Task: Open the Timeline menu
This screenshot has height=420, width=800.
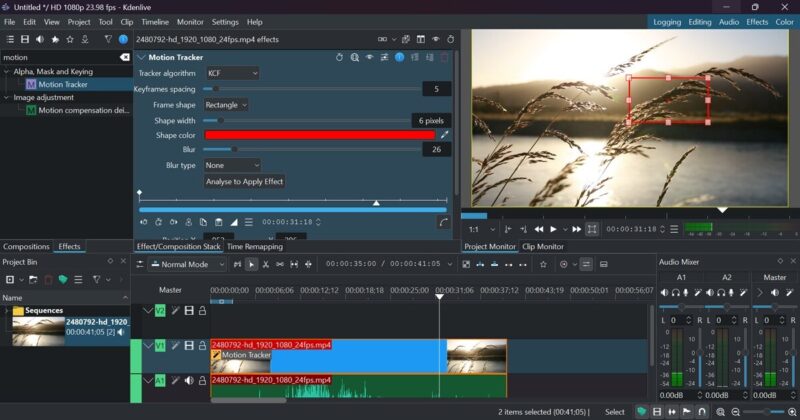Action: (x=155, y=22)
